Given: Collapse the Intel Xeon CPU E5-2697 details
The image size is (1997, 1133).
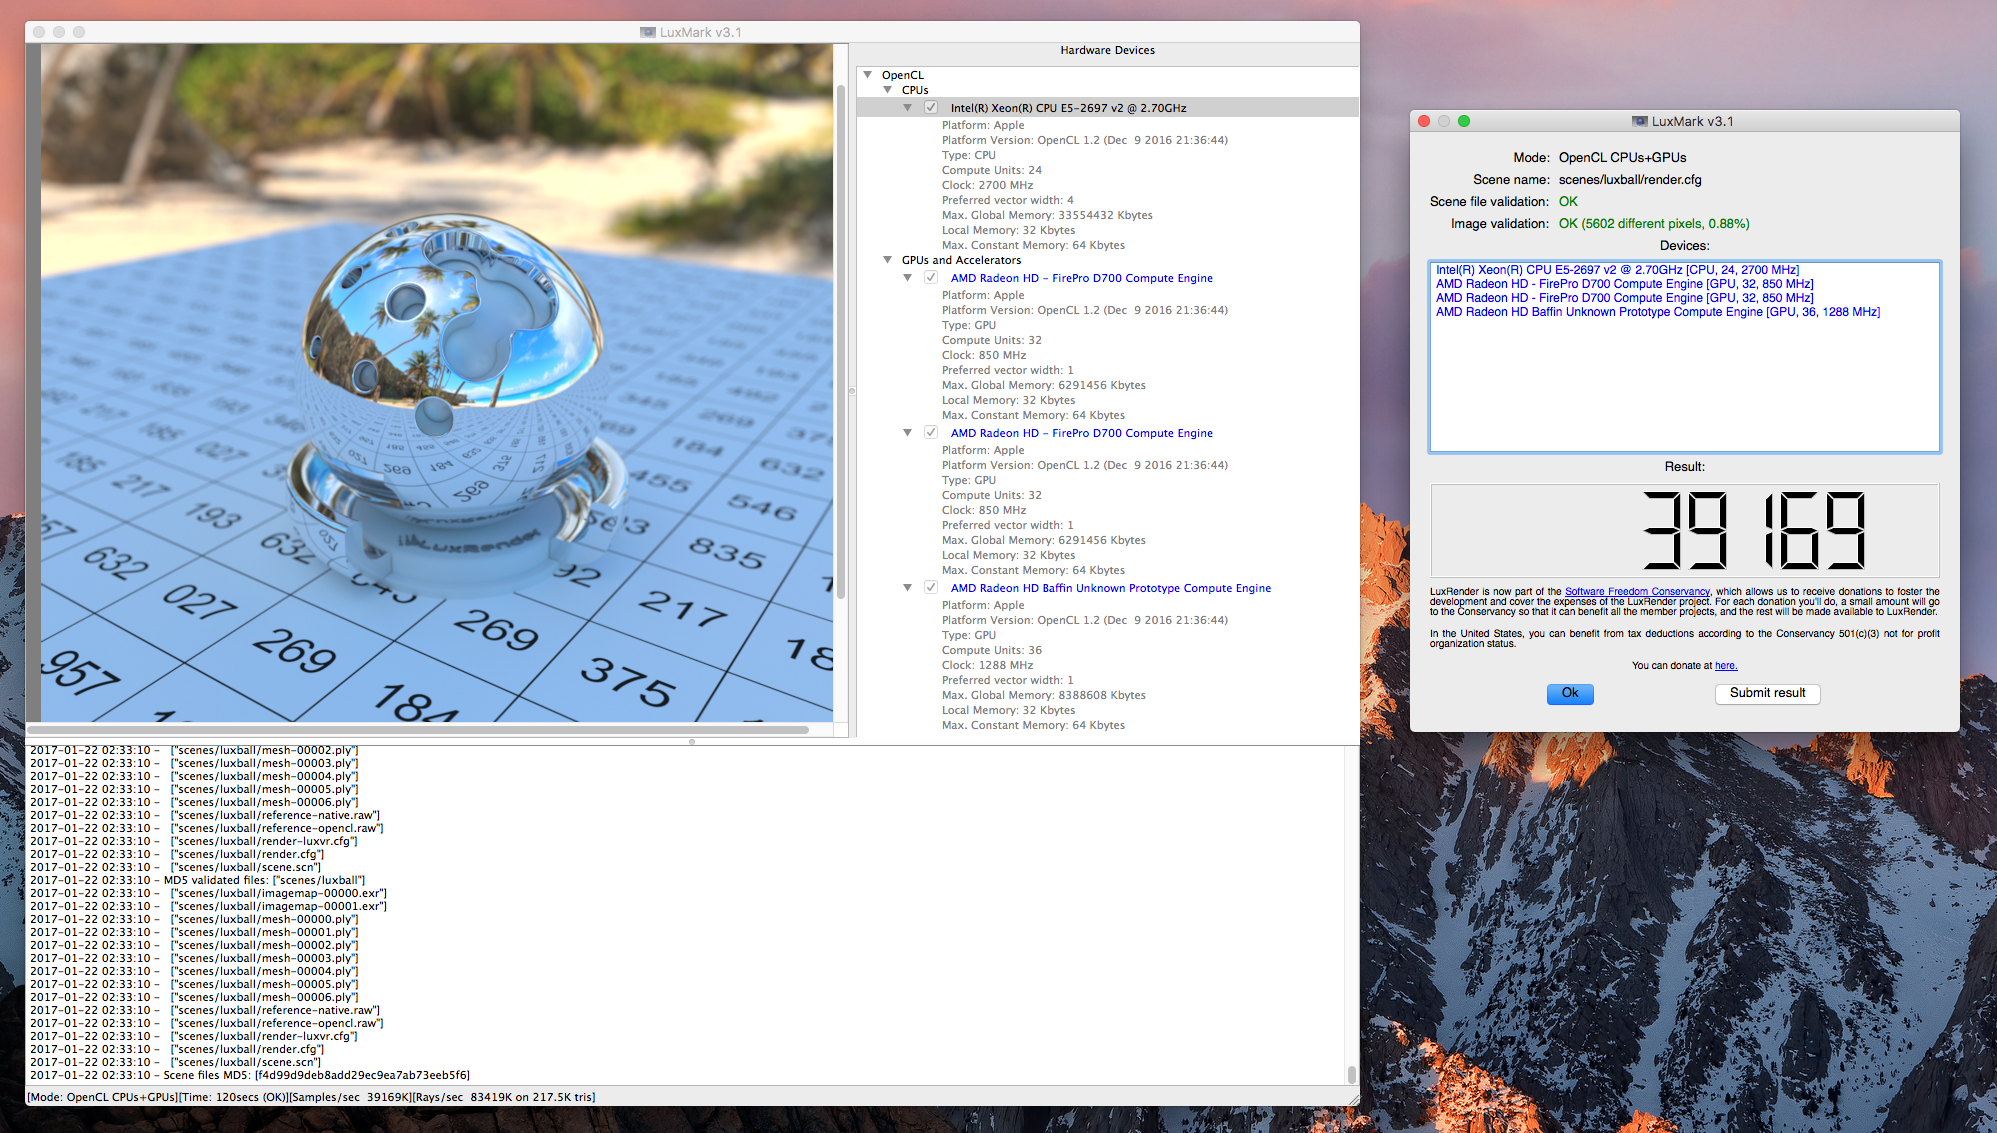Looking at the screenshot, I should tap(907, 108).
